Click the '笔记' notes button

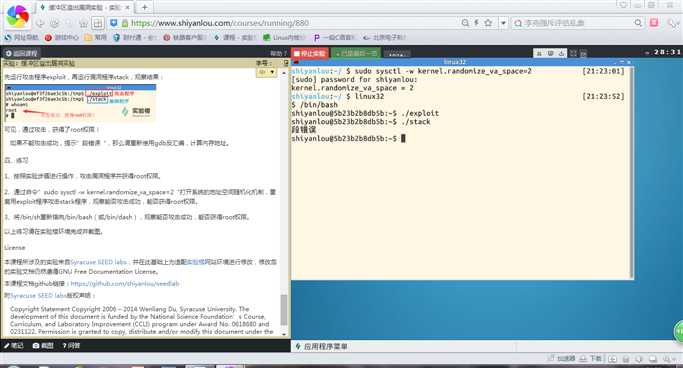[x=14, y=345]
